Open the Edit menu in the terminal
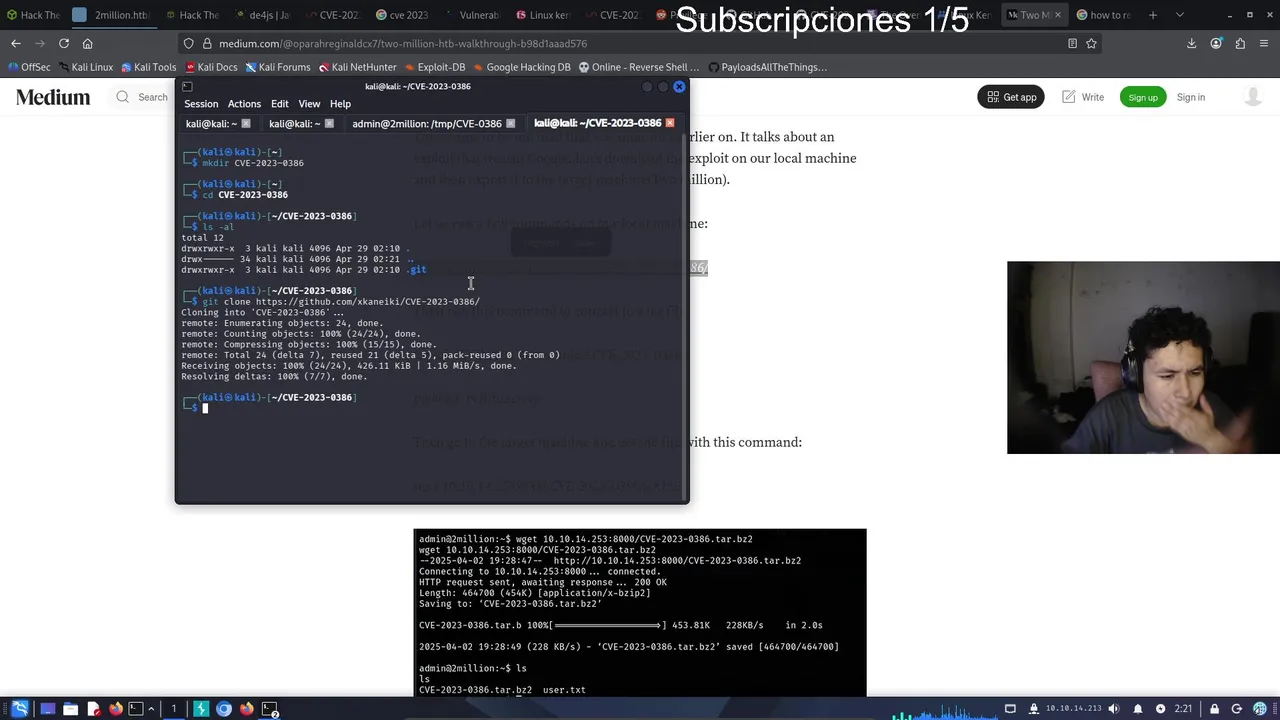The height and width of the screenshot is (720, 1280). [279, 104]
